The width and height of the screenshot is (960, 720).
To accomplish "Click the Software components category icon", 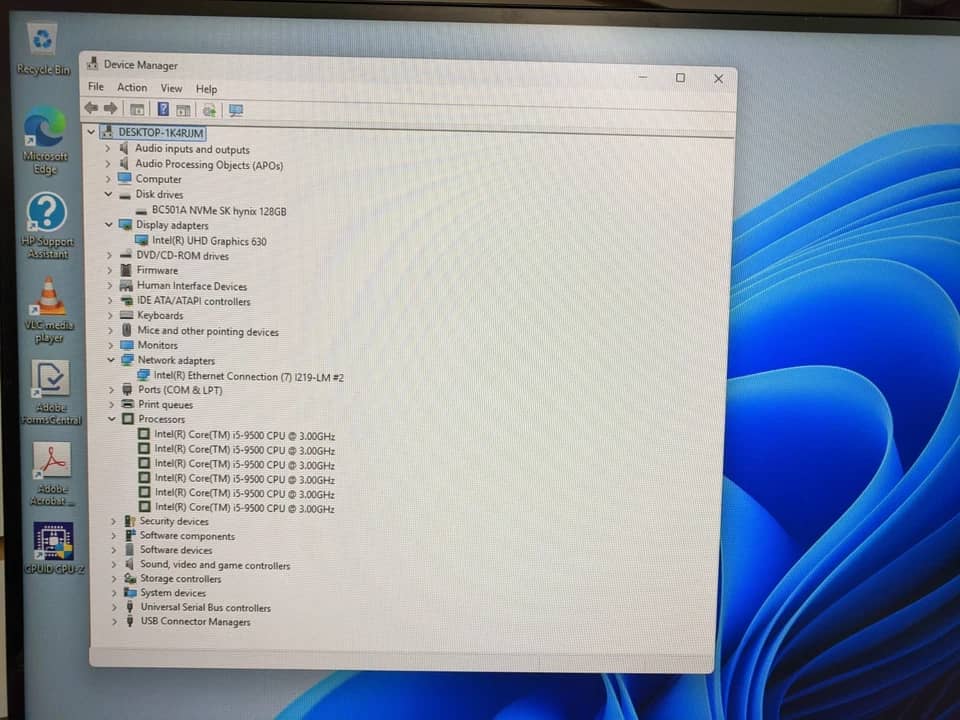I will (x=130, y=535).
